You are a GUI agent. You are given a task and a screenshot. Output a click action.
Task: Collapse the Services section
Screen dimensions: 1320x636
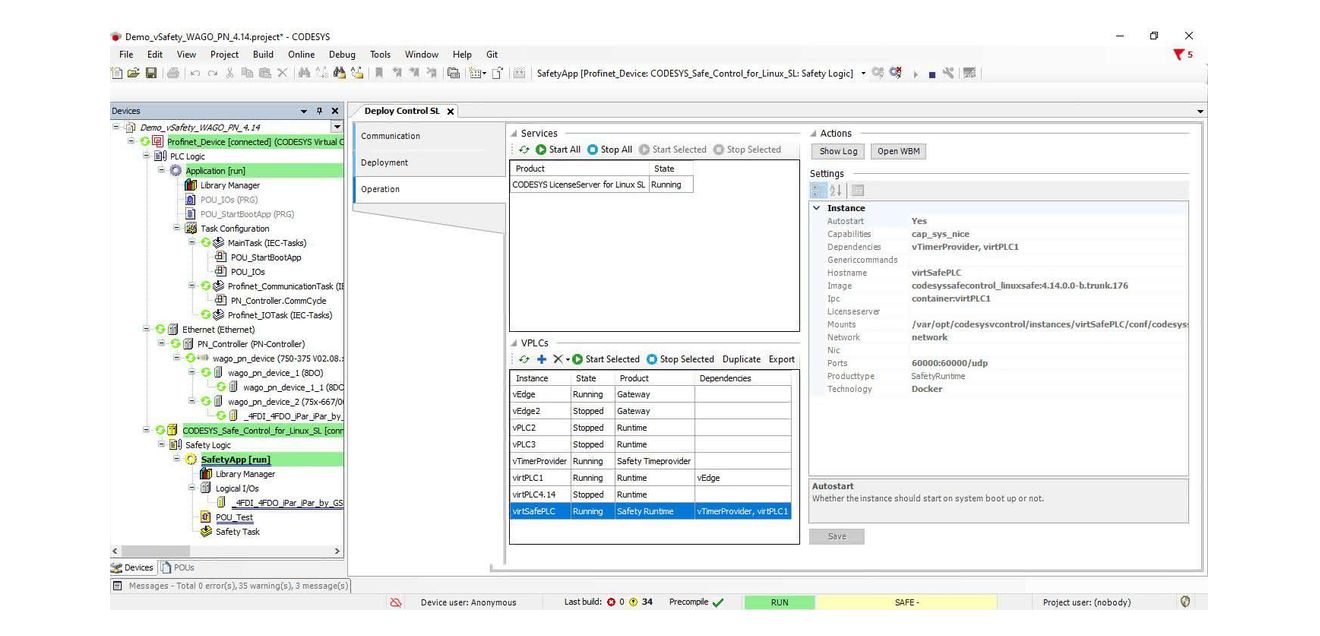(514, 133)
